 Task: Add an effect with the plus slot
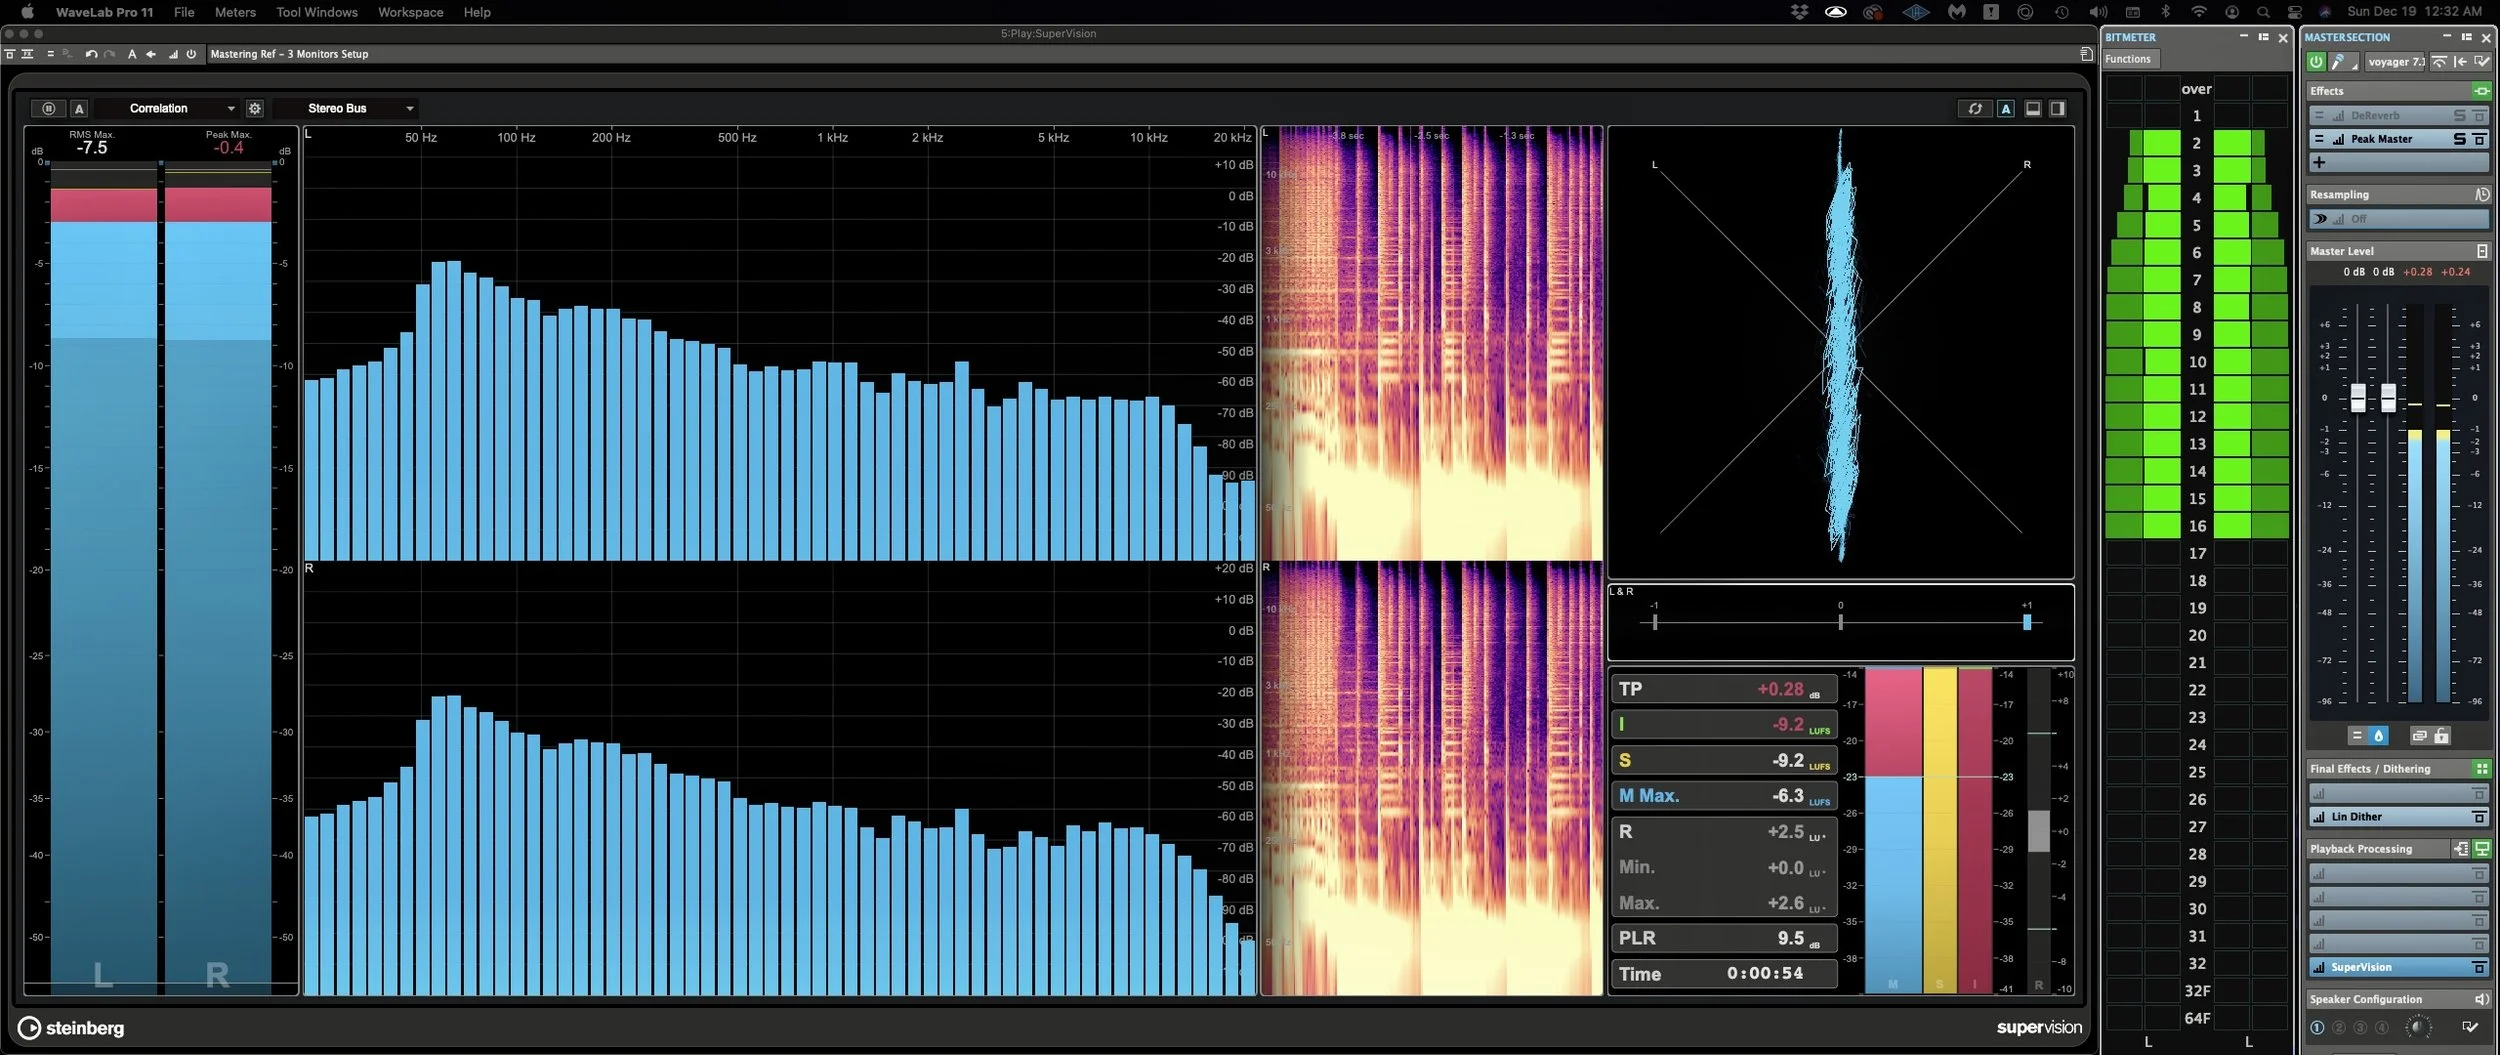tap(2398, 162)
